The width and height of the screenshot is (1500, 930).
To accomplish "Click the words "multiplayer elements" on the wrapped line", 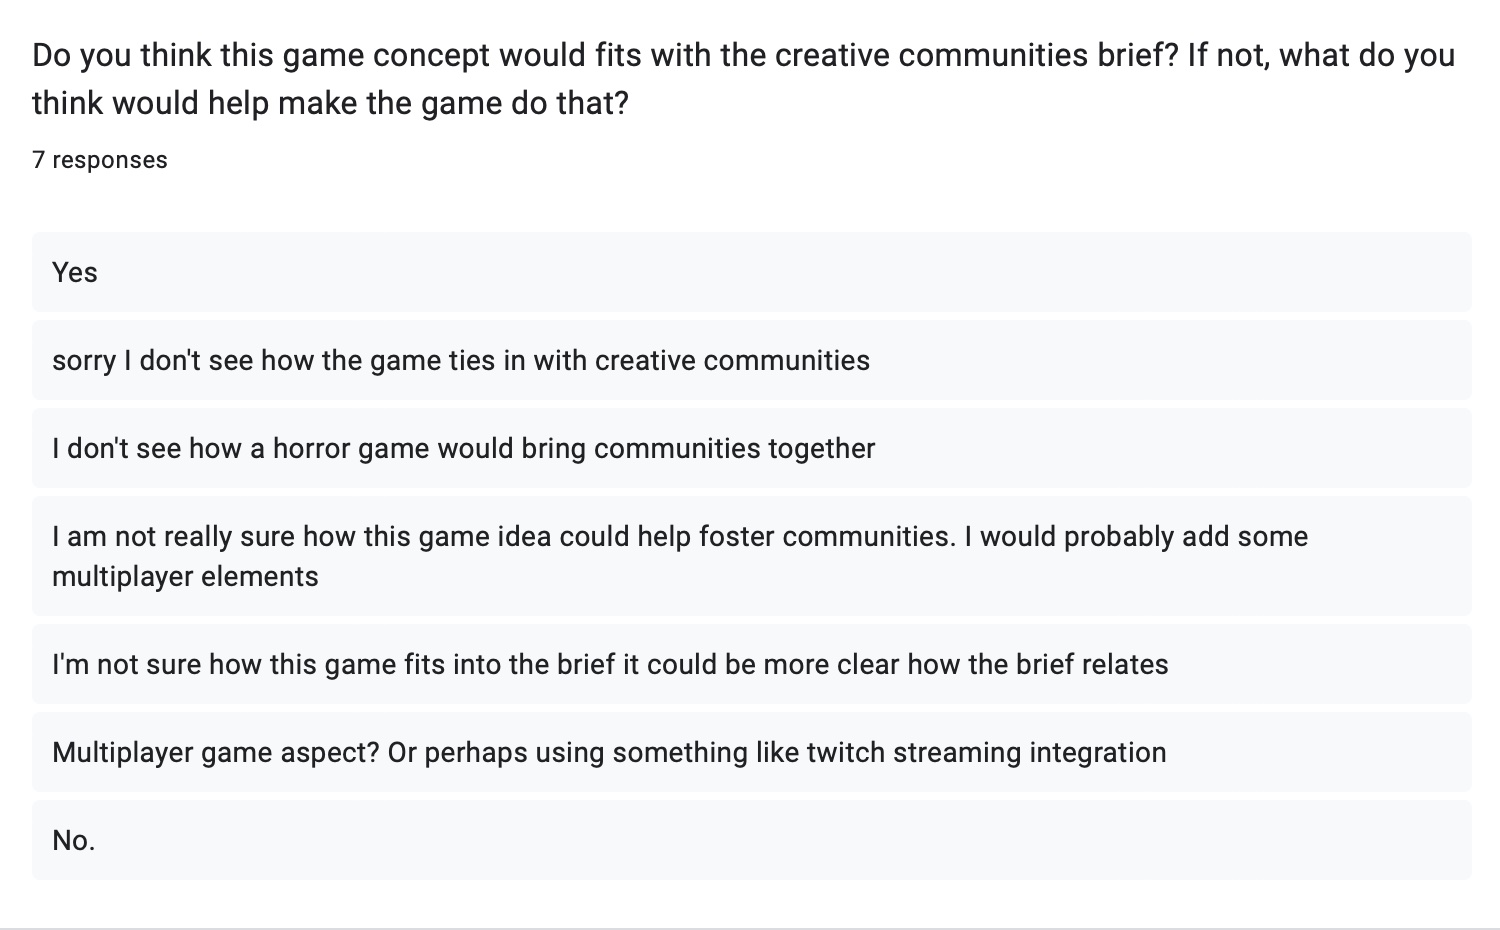I will 185,576.
